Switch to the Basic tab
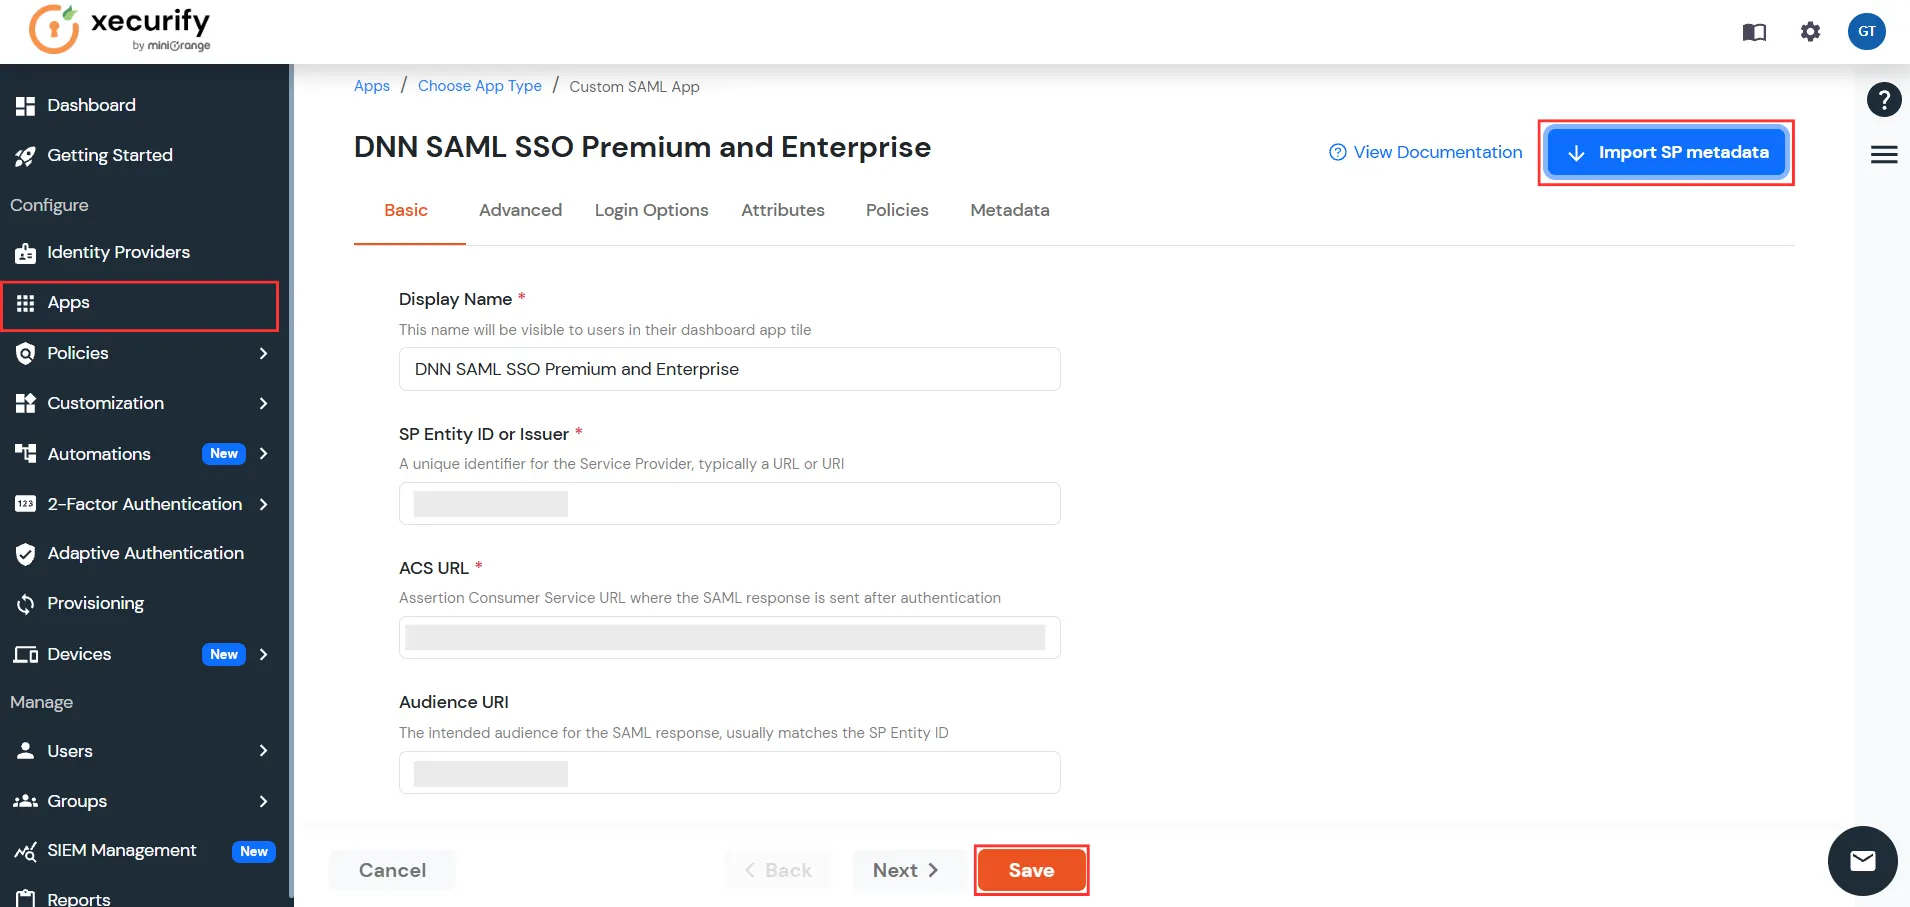Image resolution: width=1910 pixels, height=907 pixels. click(x=406, y=210)
